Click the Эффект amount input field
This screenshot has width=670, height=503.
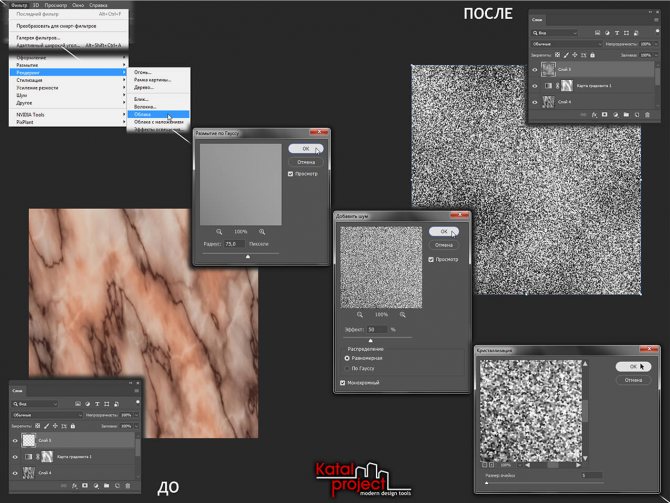[x=378, y=328]
